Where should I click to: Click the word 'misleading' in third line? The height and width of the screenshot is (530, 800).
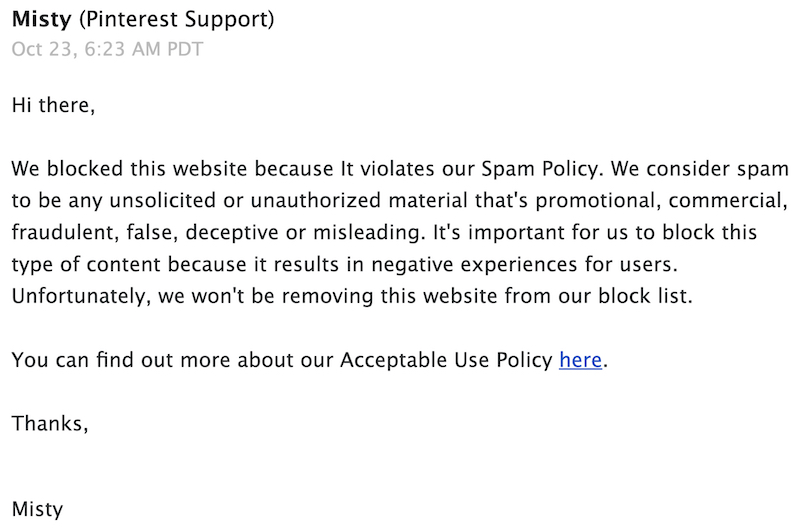pos(368,233)
